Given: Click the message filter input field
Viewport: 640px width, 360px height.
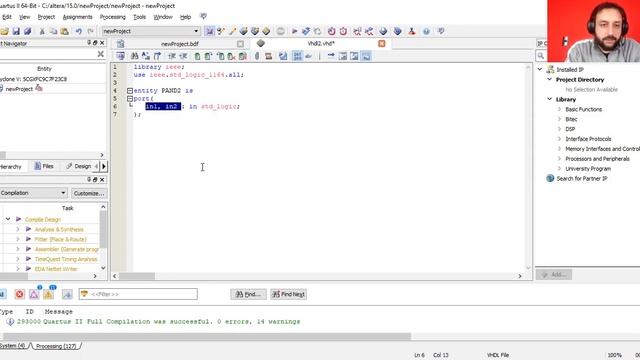Looking at the screenshot, I should pyautogui.click(x=138, y=294).
